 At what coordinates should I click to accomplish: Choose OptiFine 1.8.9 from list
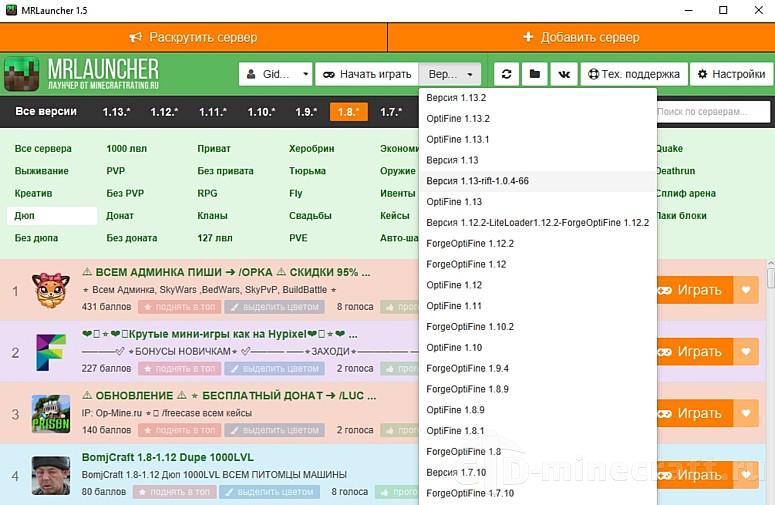538,410
